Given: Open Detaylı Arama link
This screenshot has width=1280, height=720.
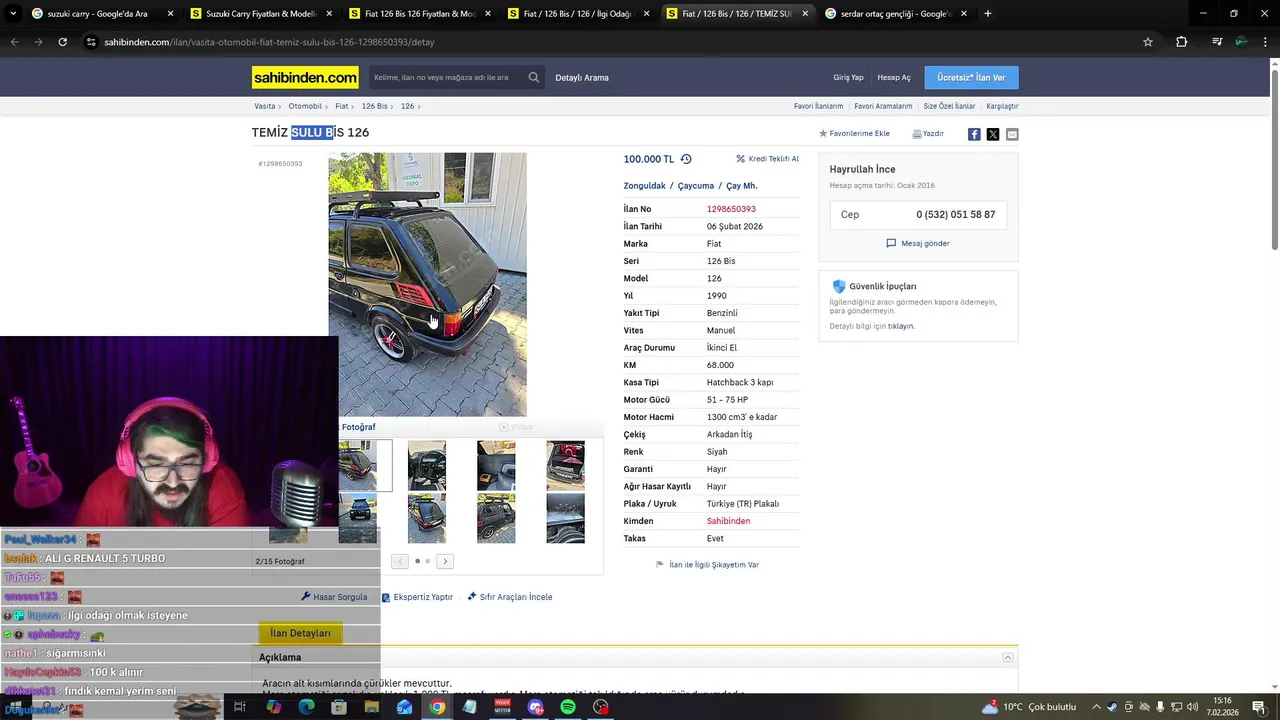Looking at the screenshot, I should pyautogui.click(x=582, y=77).
